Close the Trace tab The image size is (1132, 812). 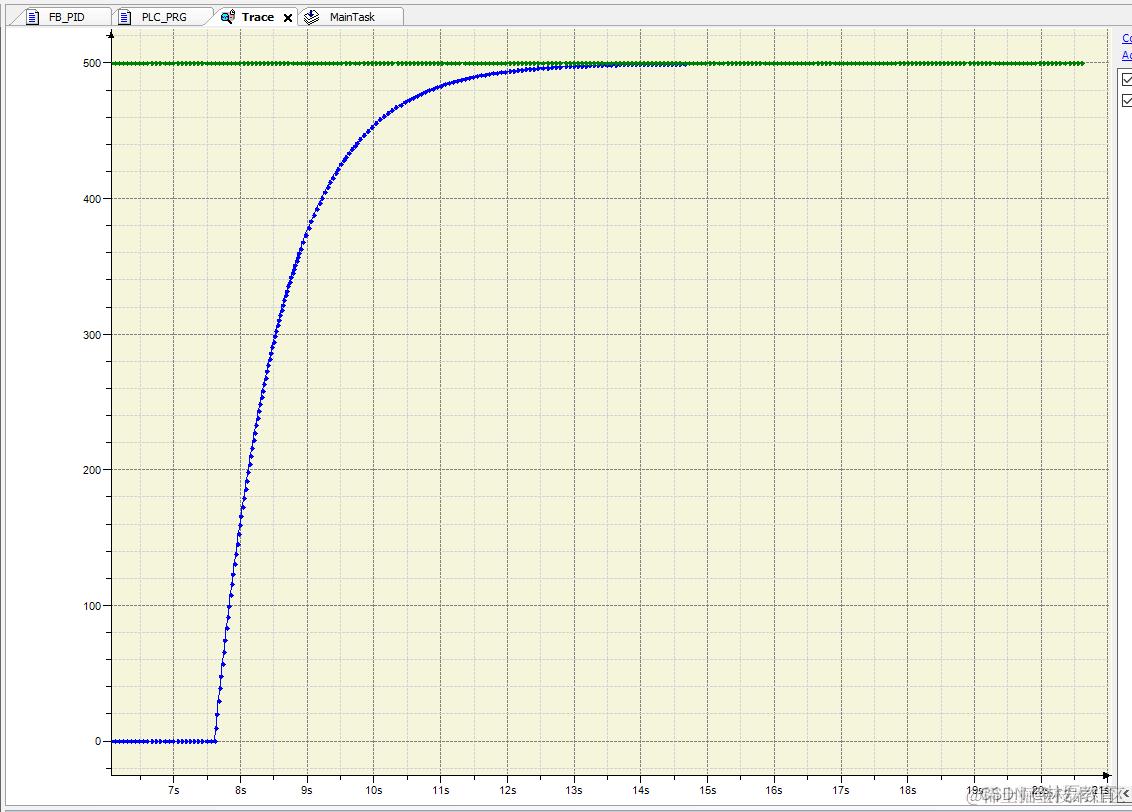[x=288, y=18]
